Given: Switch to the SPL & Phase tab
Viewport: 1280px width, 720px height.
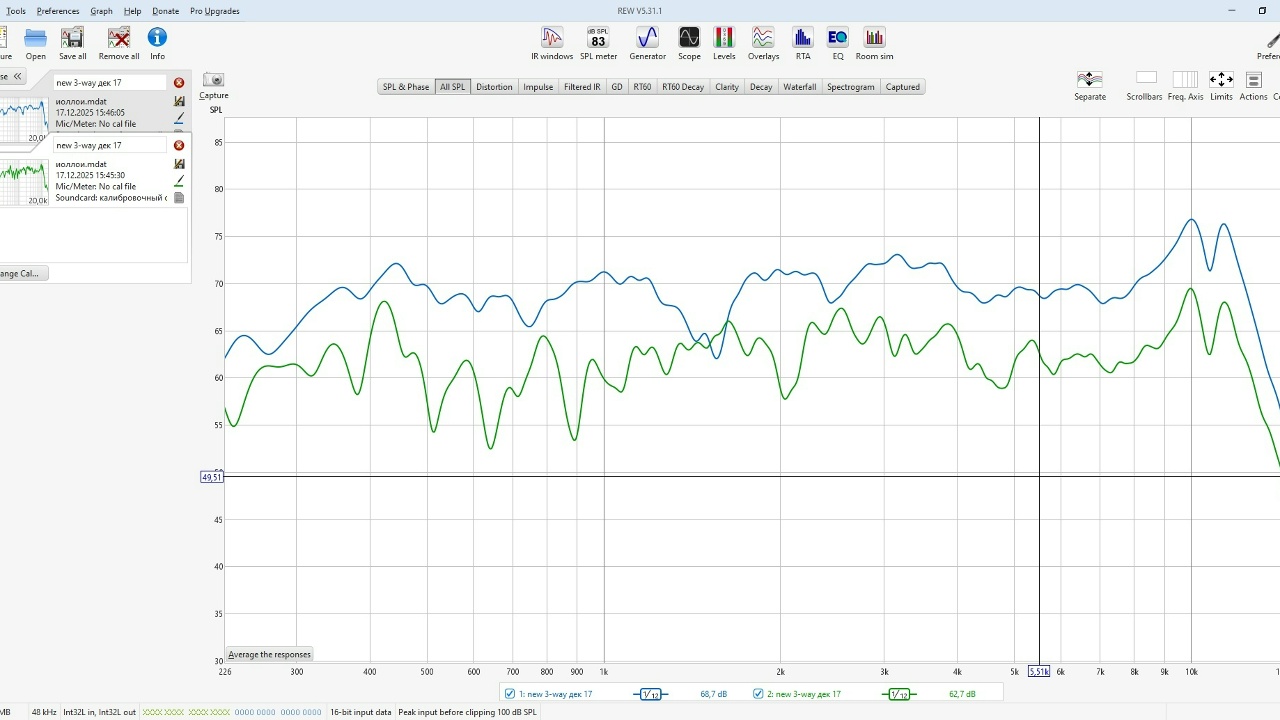Looking at the screenshot, I should pyautogui.click(x=406, y=87).
